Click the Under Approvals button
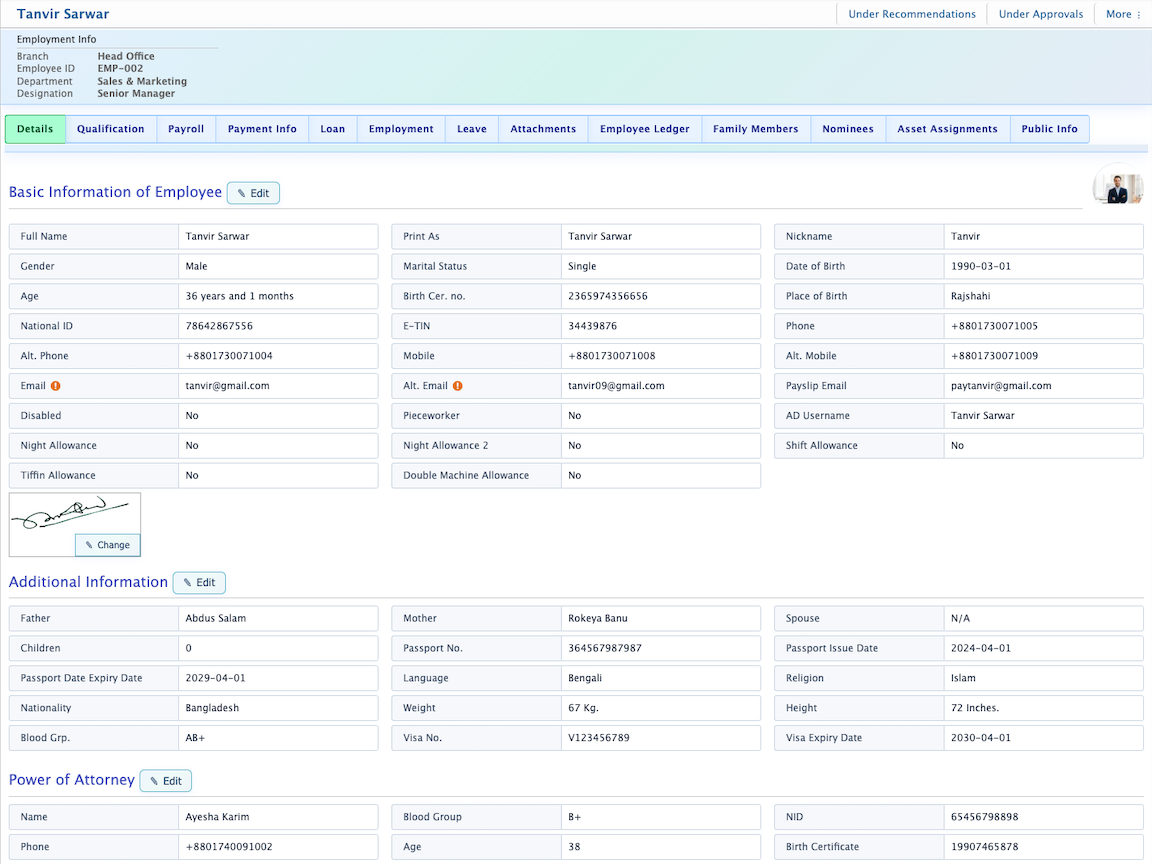Image resolution: width=1152 pixels, height=864 pixels. click(x=1040, y=14)
